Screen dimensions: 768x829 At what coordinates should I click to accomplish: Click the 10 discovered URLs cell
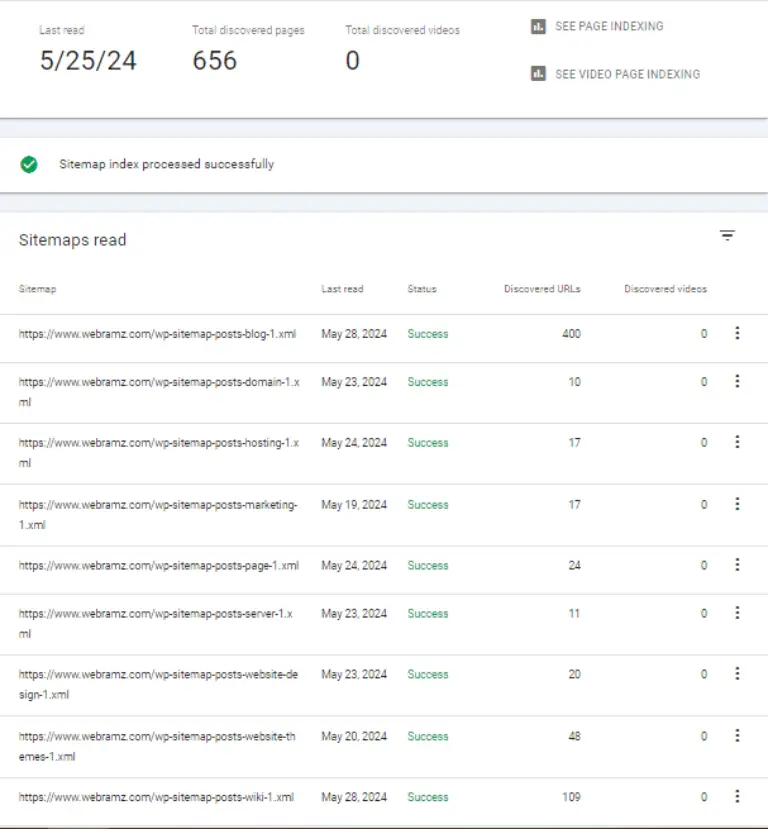pos(575,382)
